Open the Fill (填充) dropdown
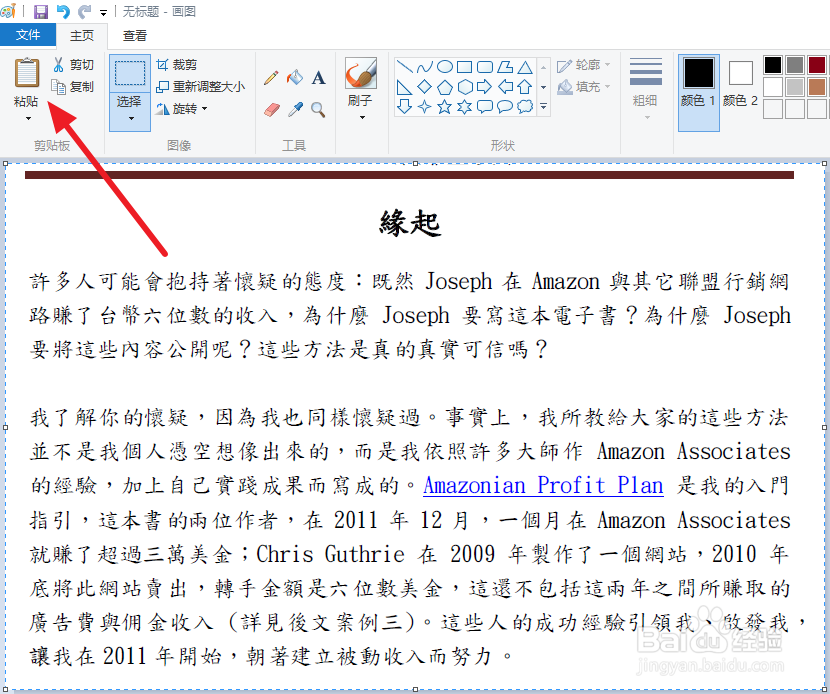The width and height of the screenshot is (830, 694). click(x=584, y=87)
